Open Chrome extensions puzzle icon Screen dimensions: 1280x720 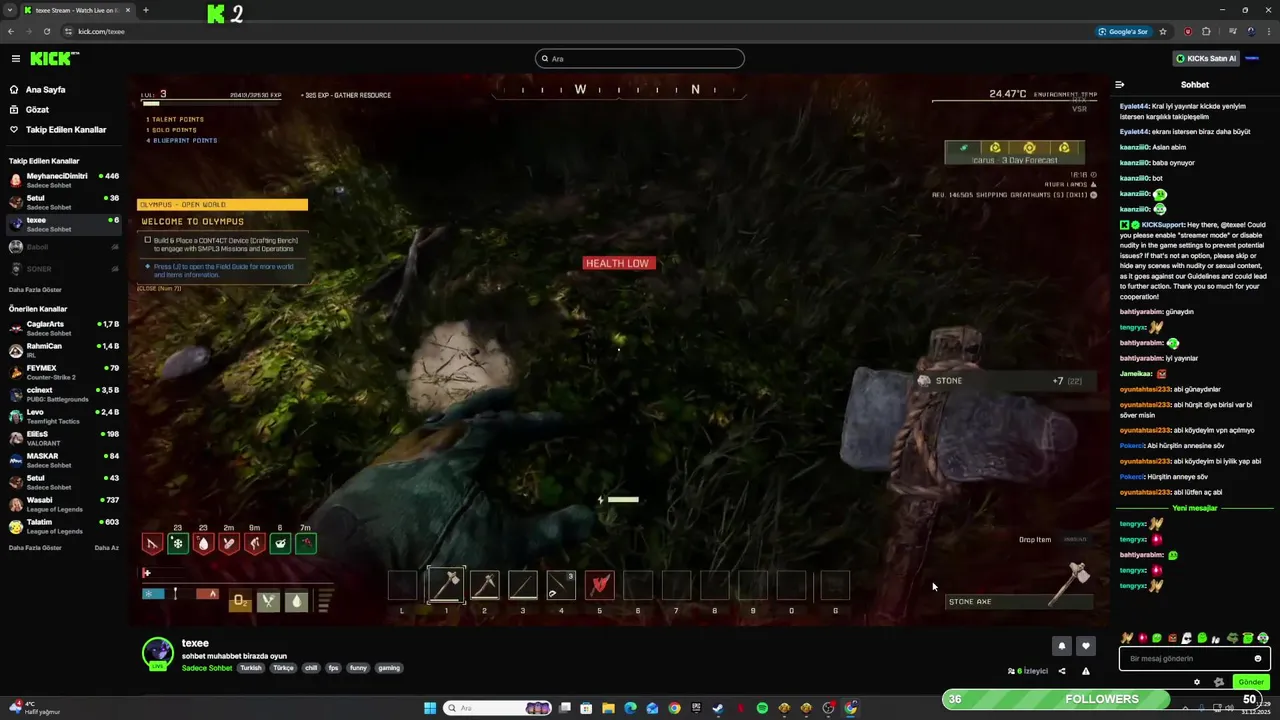[x=1206, y=31]
